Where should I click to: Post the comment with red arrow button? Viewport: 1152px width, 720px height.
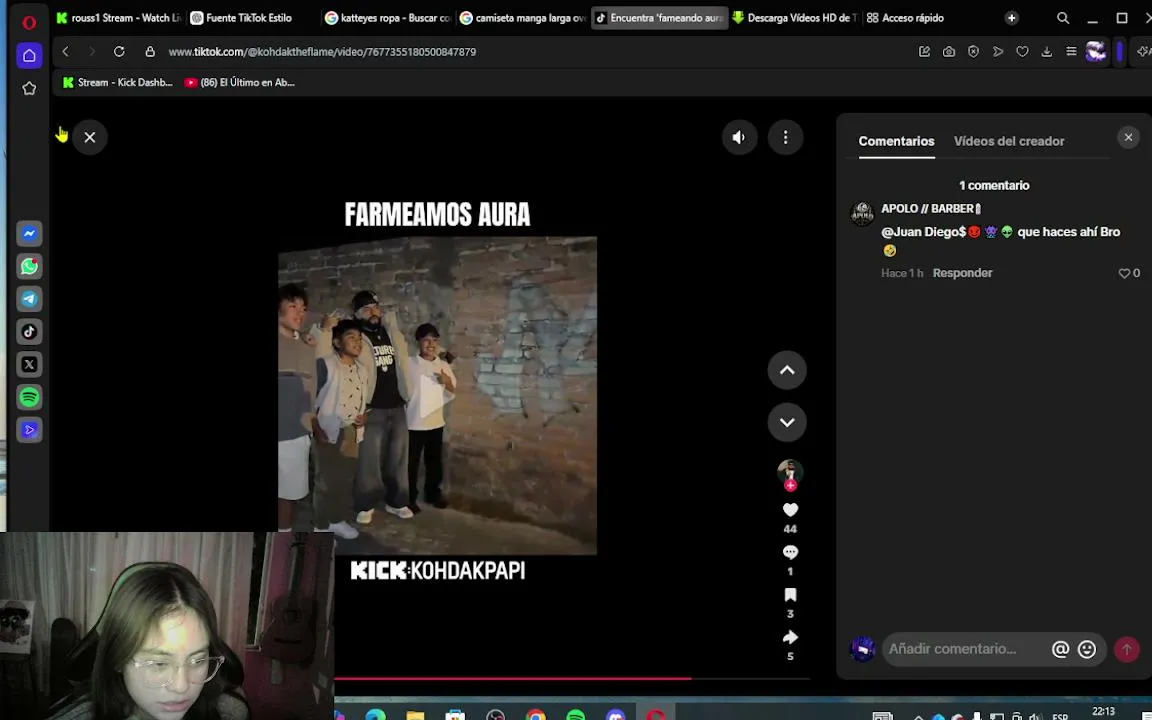coord(1127,649)
